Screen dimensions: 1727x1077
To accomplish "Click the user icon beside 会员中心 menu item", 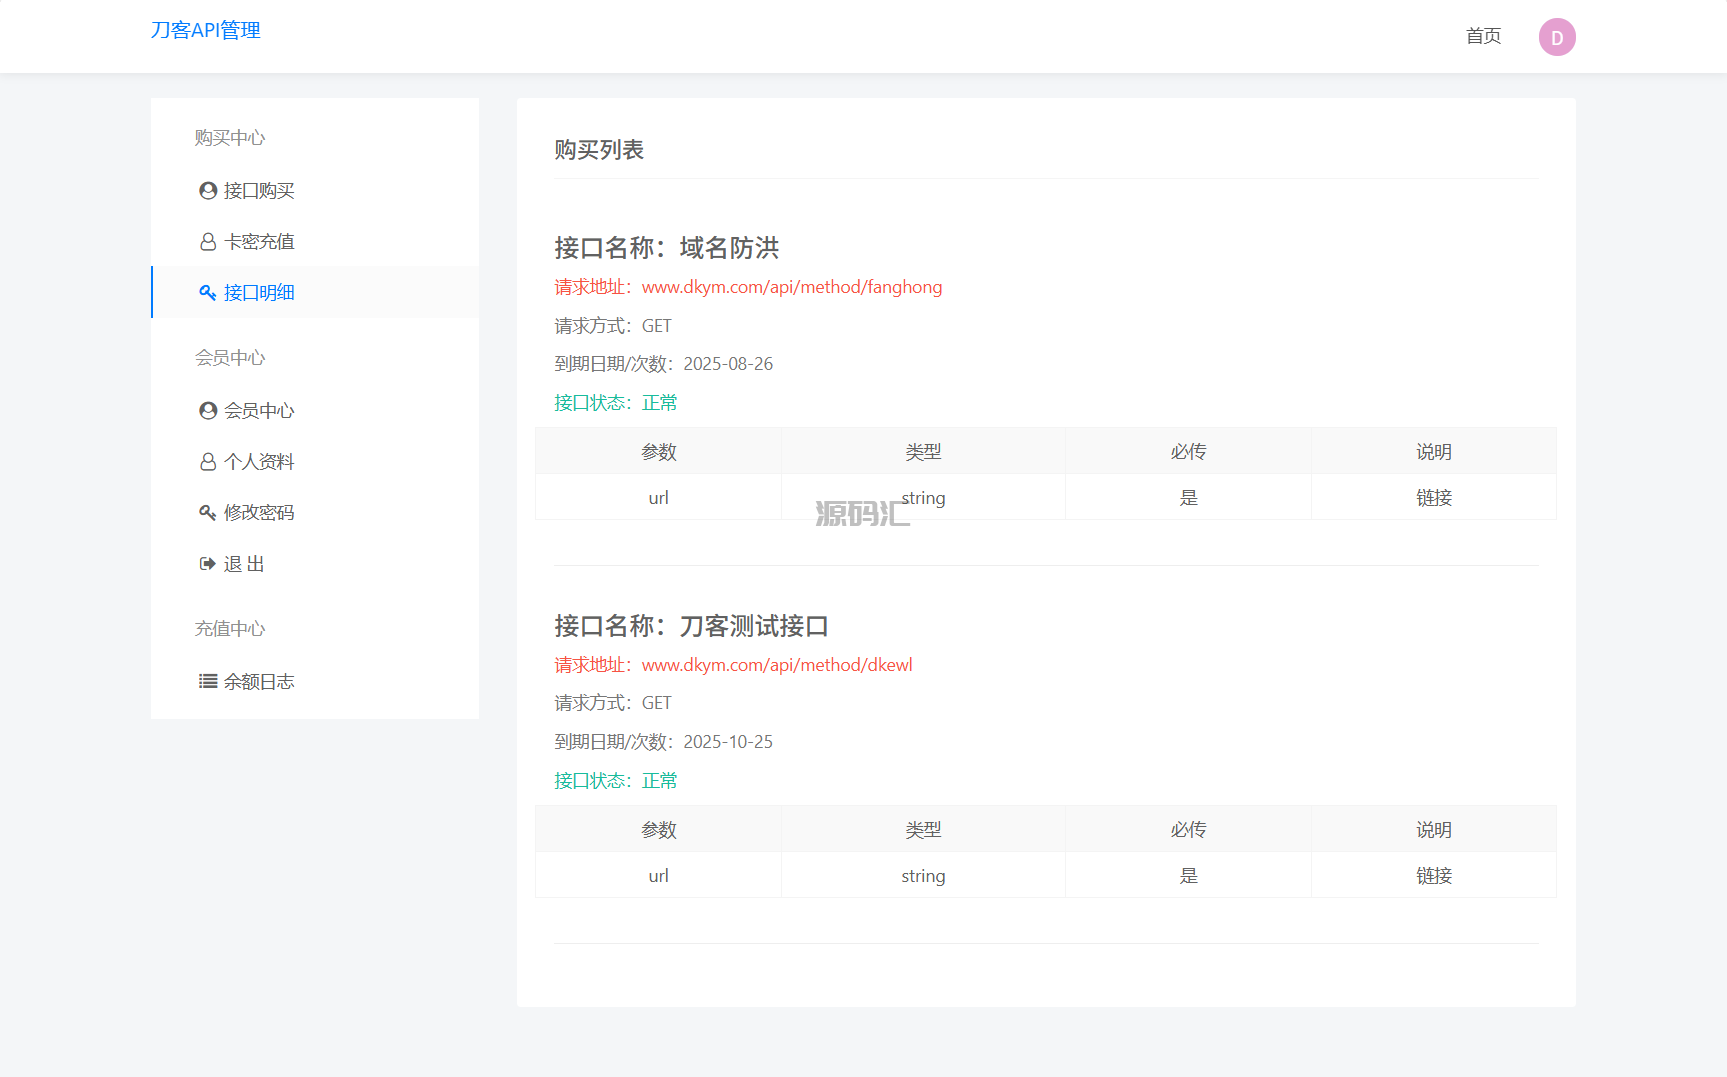I will (x=208, y=410).
